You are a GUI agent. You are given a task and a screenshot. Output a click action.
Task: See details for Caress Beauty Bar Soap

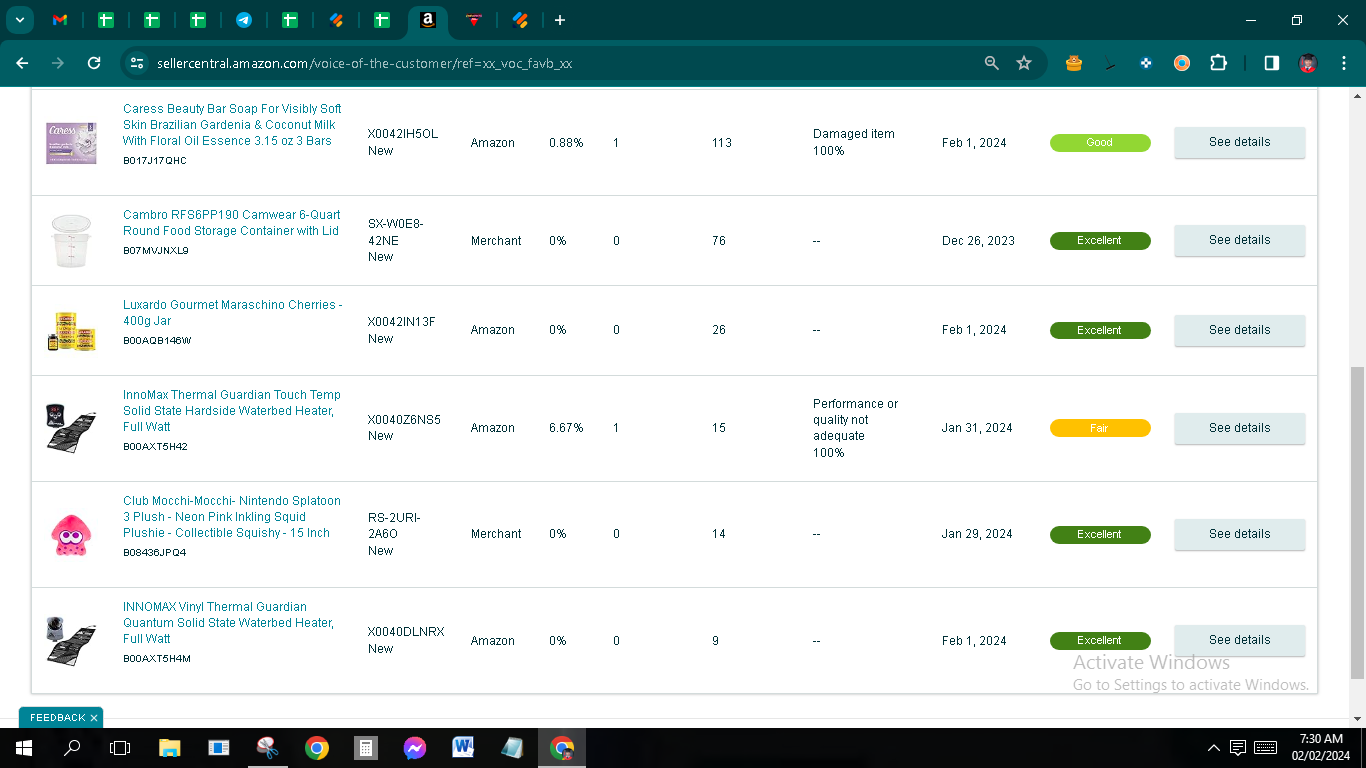click(1239, 142)
